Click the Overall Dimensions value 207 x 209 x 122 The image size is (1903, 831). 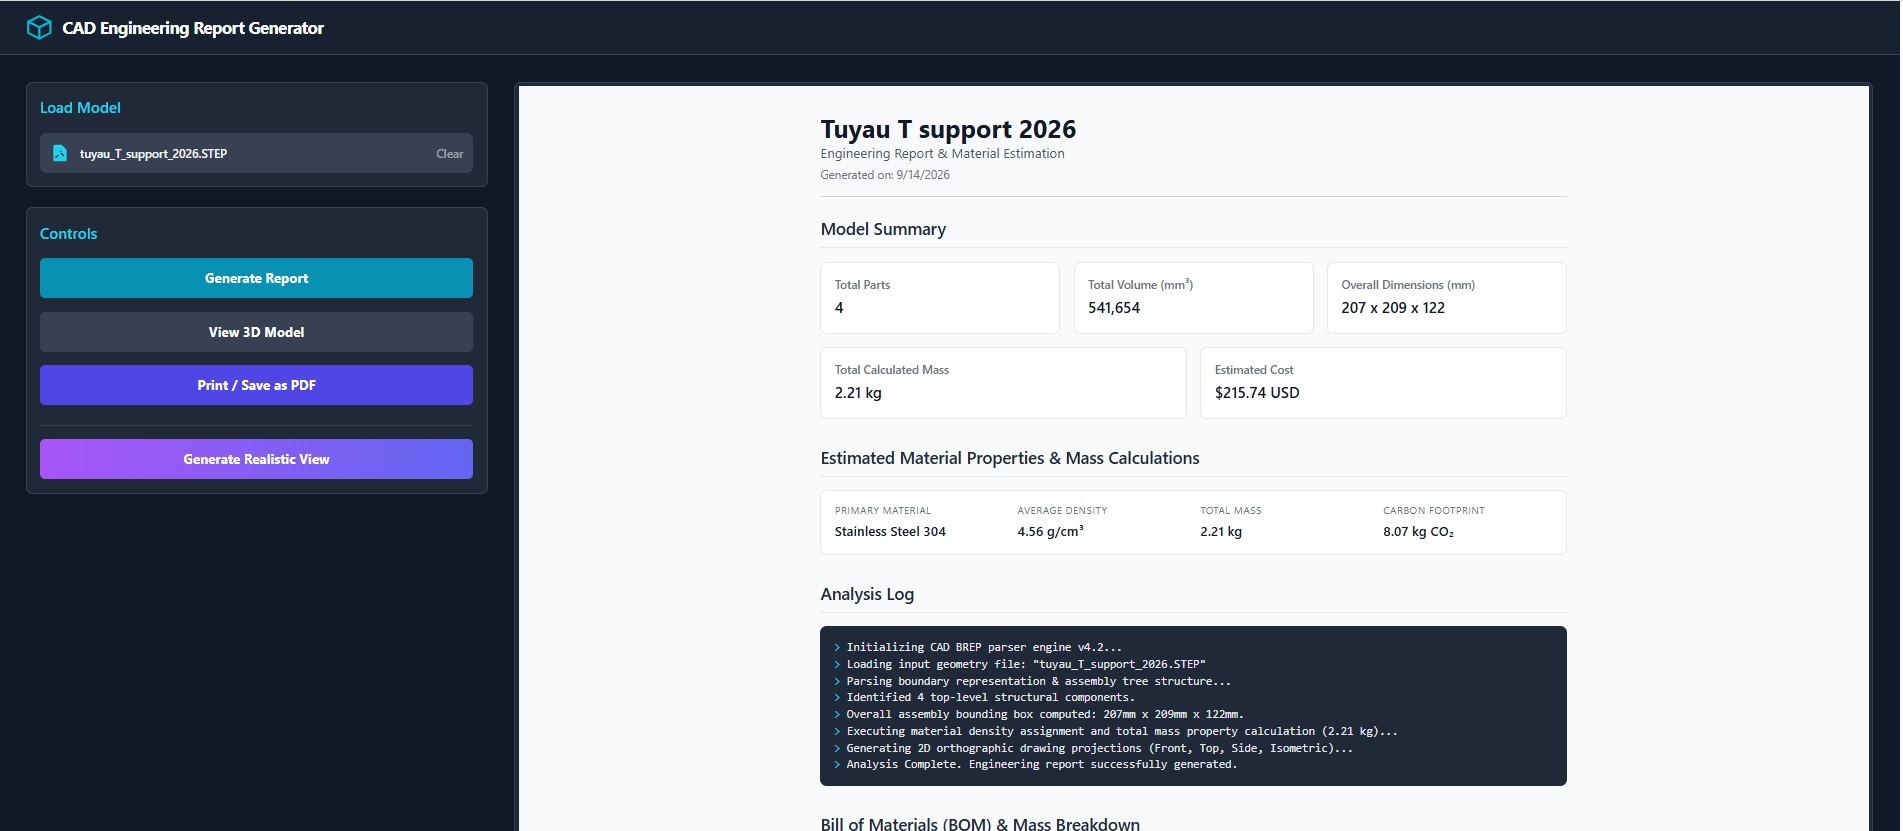pyautogui.click(x=1393, y=308)
